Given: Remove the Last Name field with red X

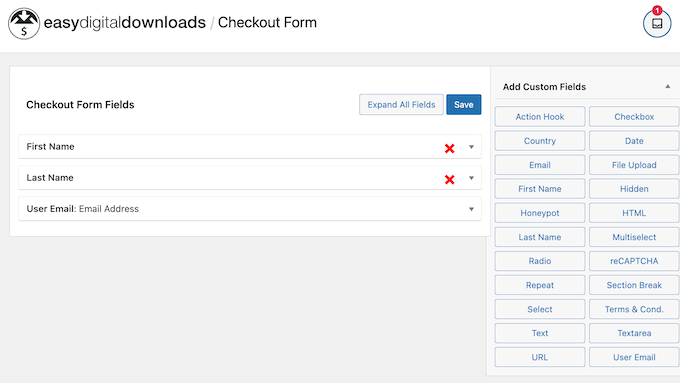Looking at the screenshot, I should pos(449,180).
